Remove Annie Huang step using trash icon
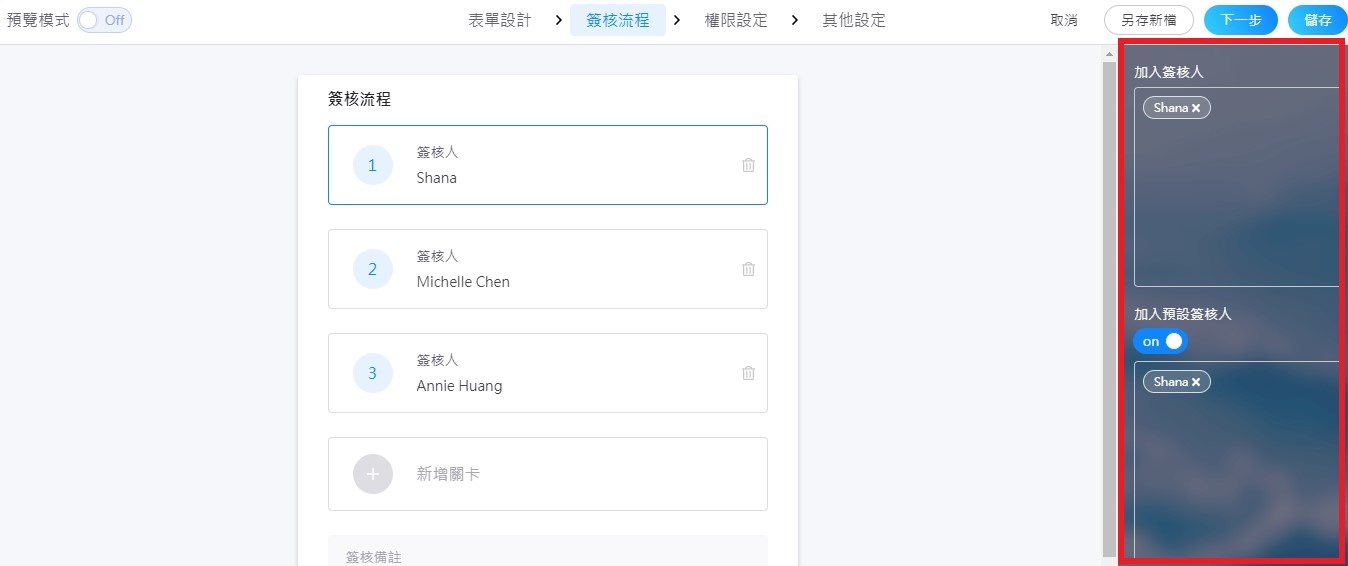This screenshot has width=1348, height=566. coord(748,373)
